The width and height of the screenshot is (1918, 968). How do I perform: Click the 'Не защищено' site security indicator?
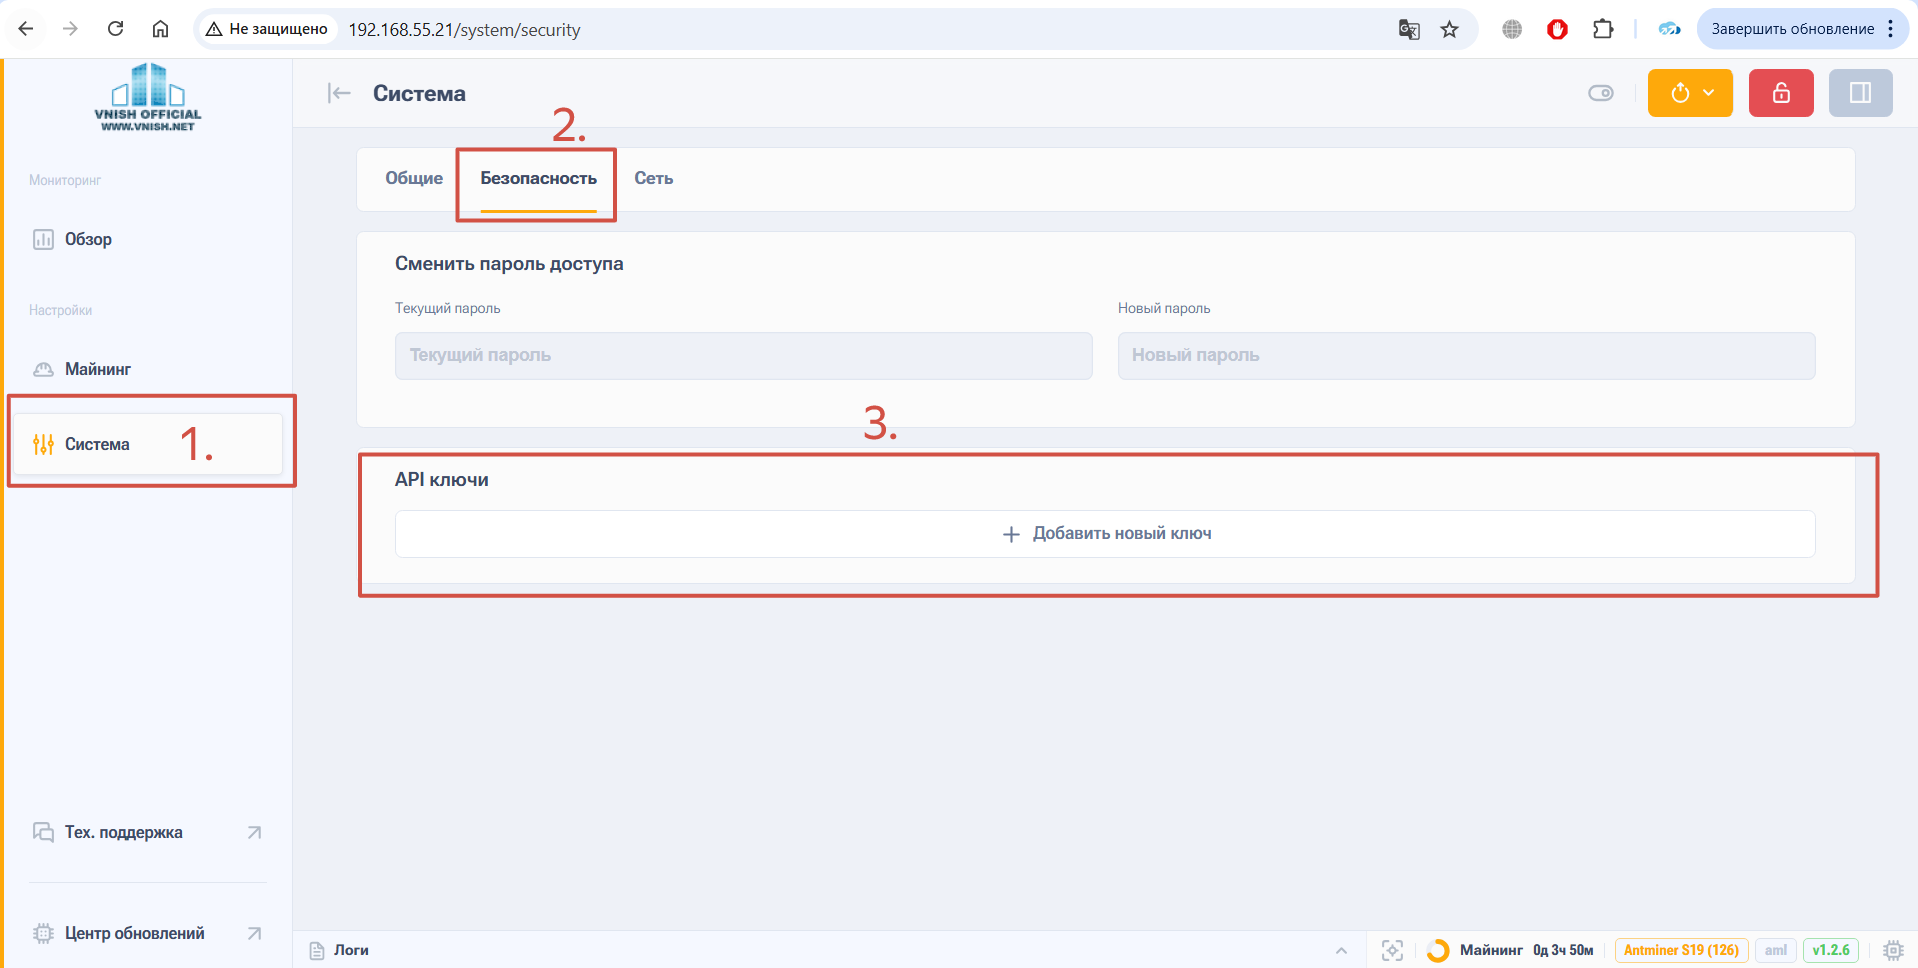[267, 29]
